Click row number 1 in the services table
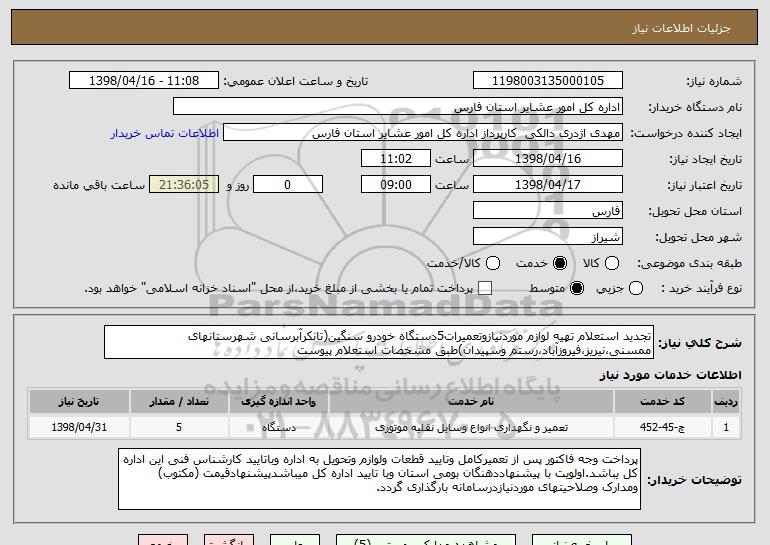This screenshot has height=545, width=770. point(726,427)
